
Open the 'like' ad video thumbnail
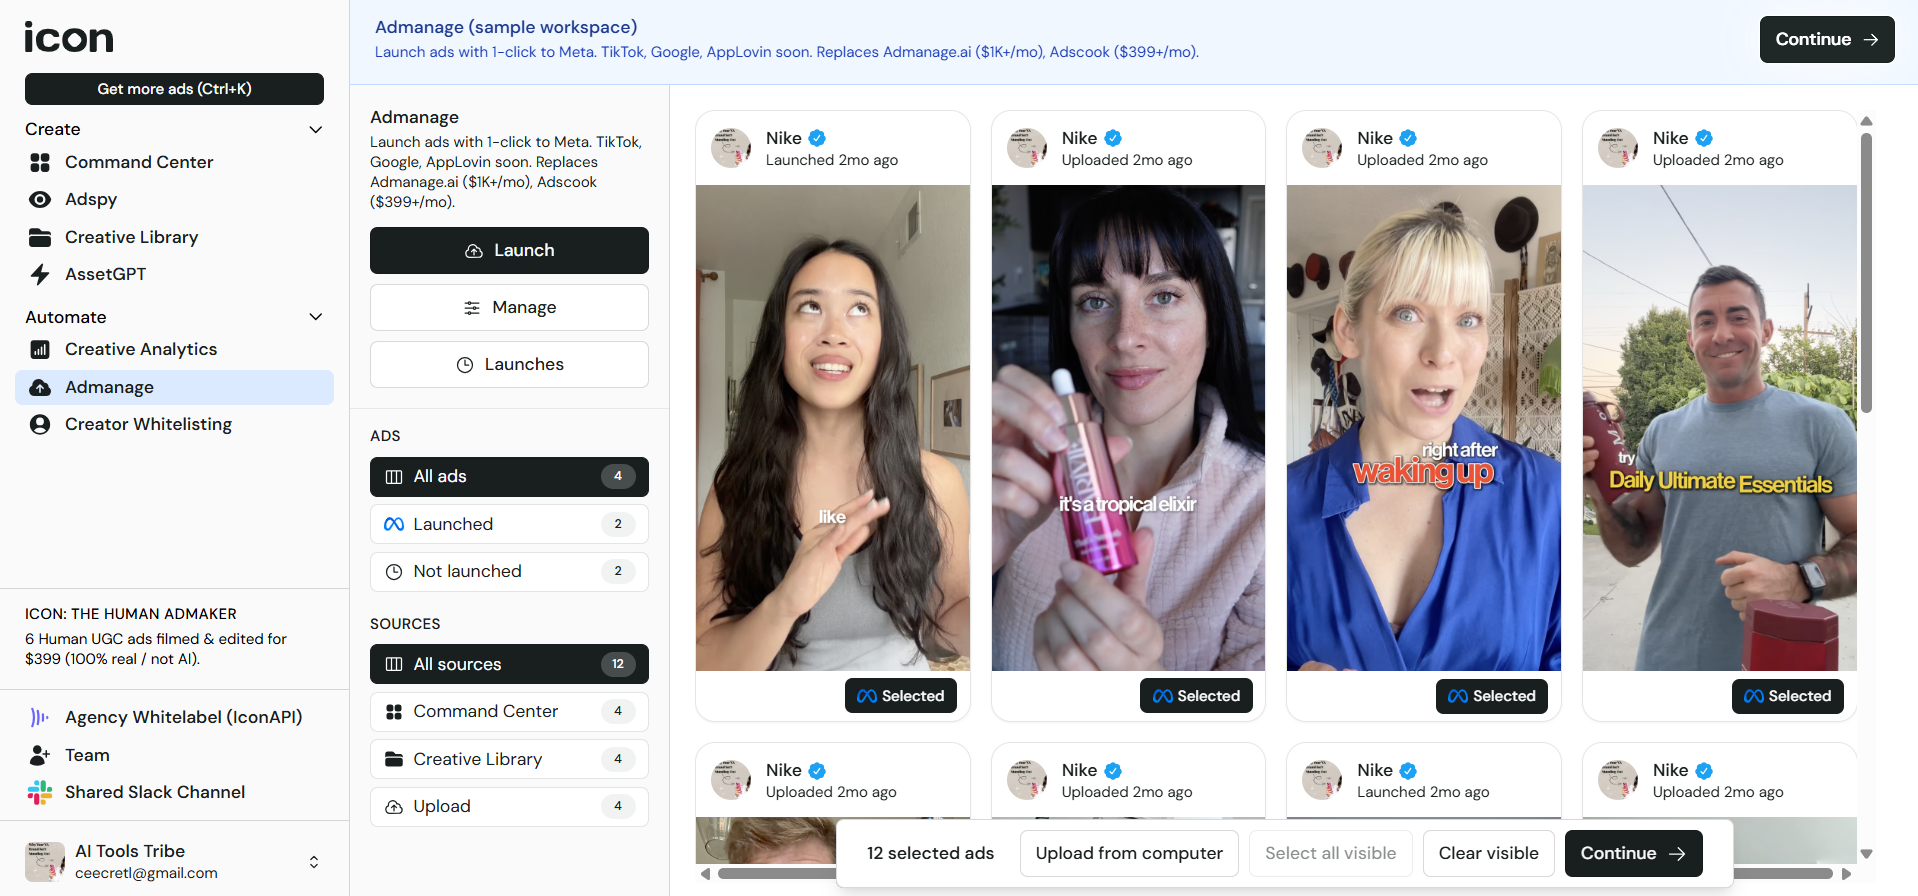833,428
